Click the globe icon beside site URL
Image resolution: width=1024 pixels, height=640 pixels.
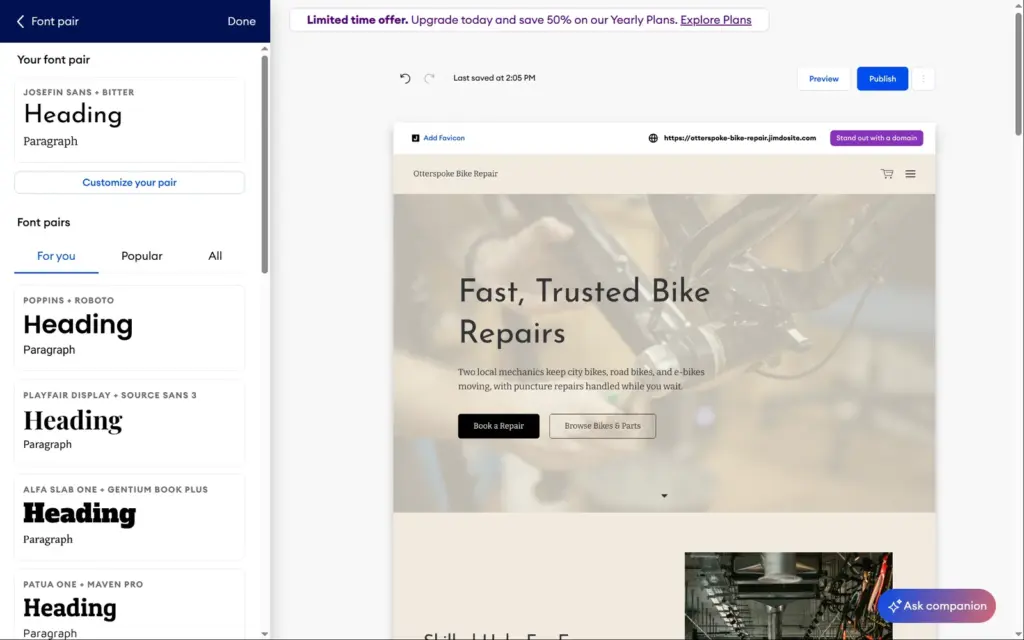tap(653, 138)
